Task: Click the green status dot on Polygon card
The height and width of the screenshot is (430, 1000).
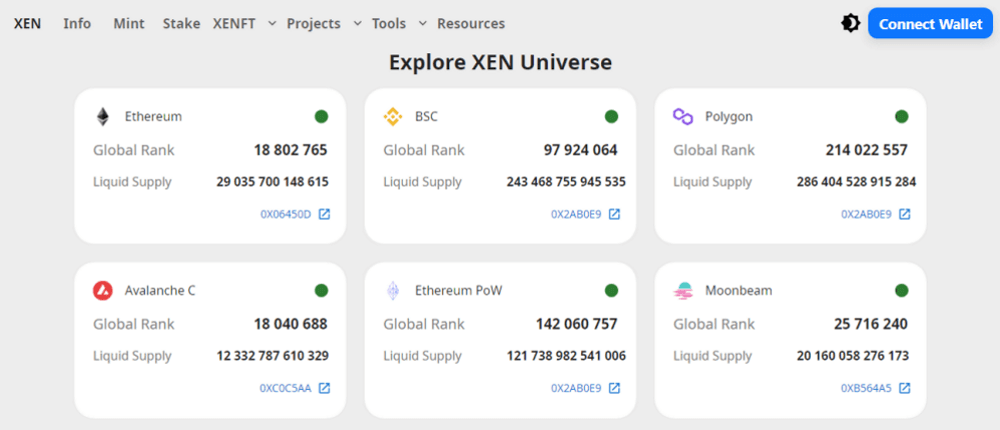Action: pos(902,117)
